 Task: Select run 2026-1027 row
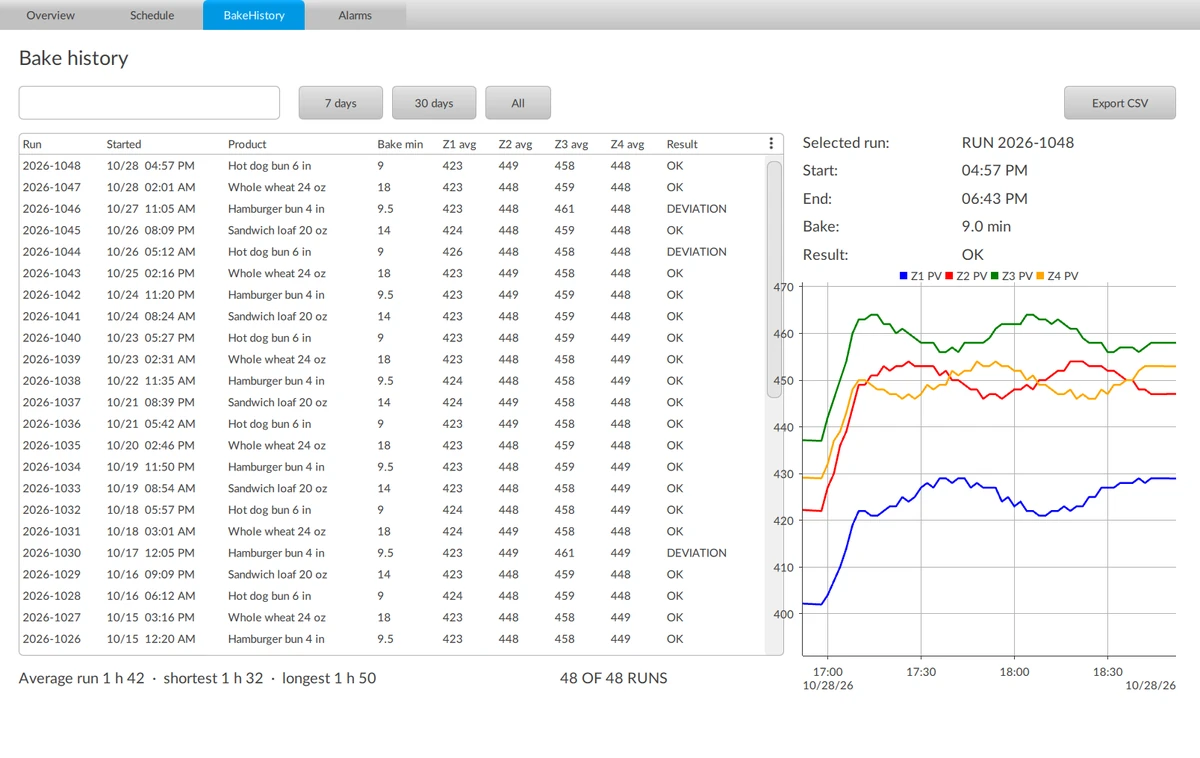tap(392, 617)
